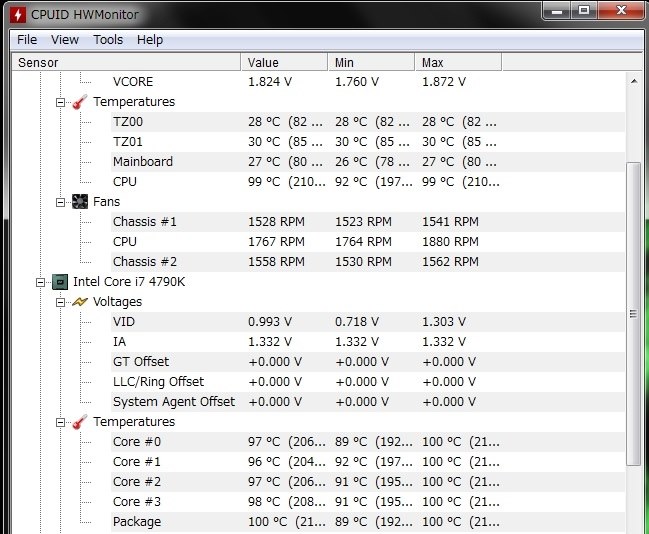This screenshot has height=534, width=649.
Task: Click the 1.303 V VID max value
Action: [x=444, y=322]
